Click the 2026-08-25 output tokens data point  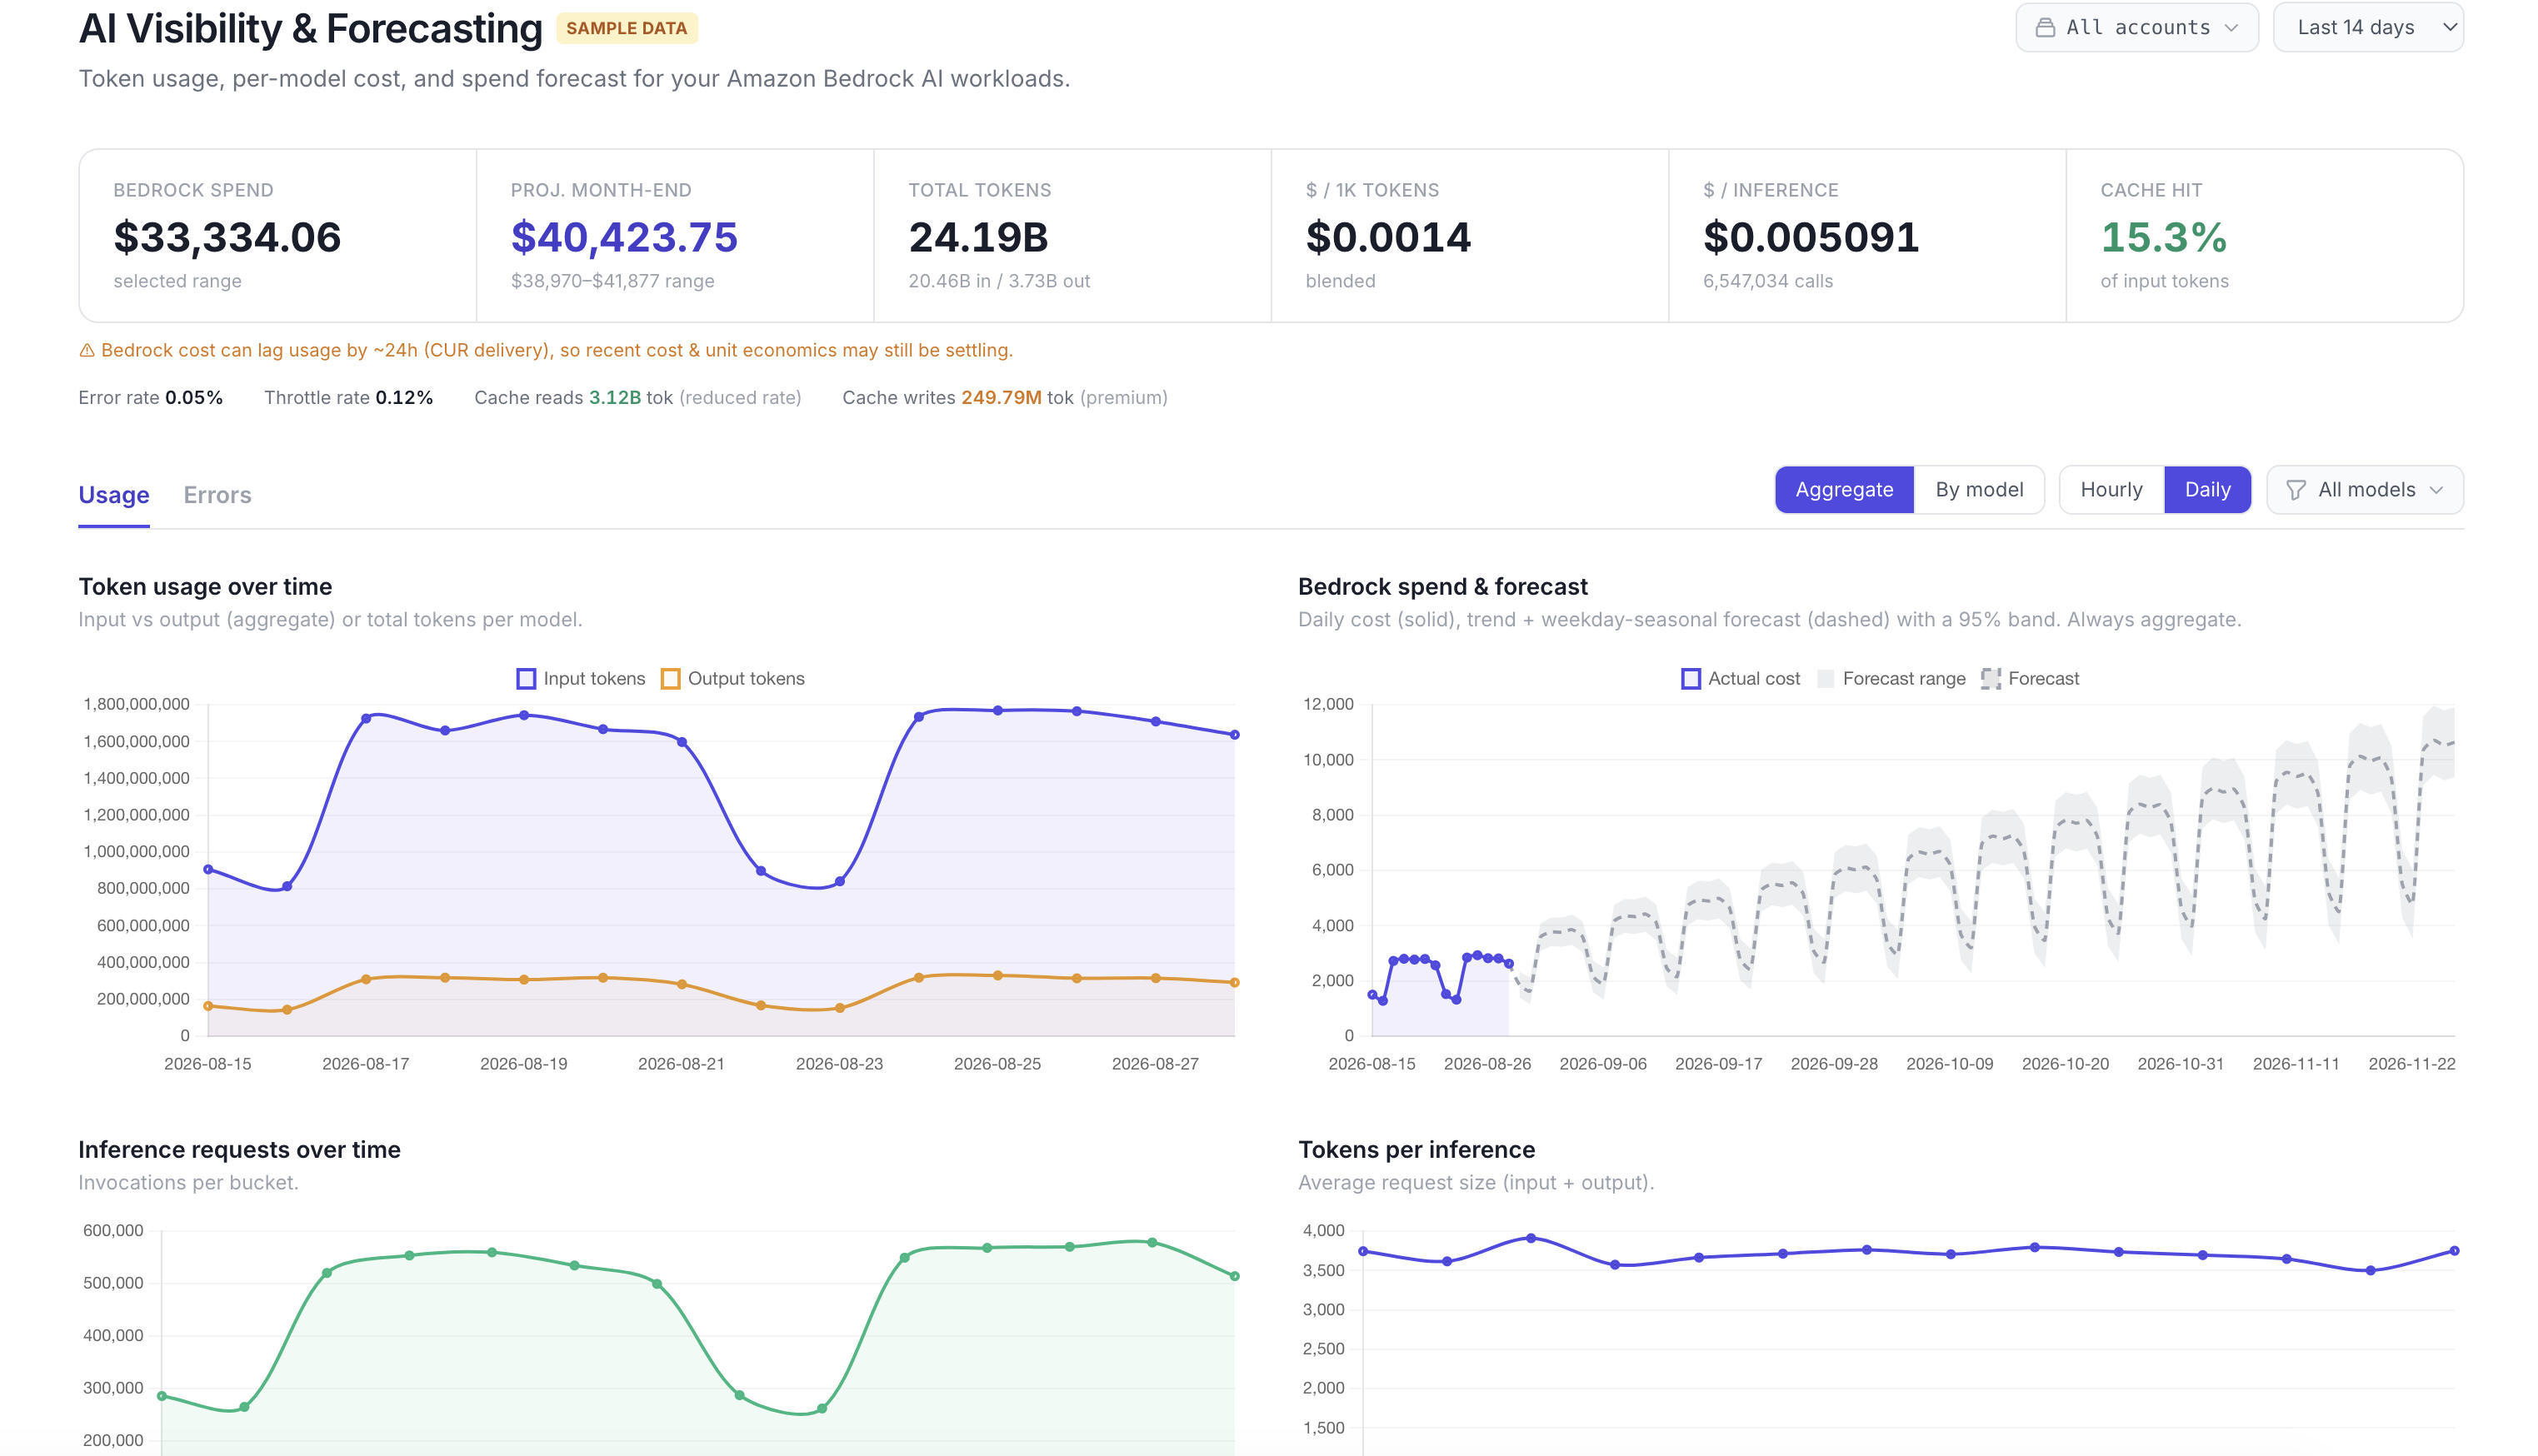click(997, 976)
